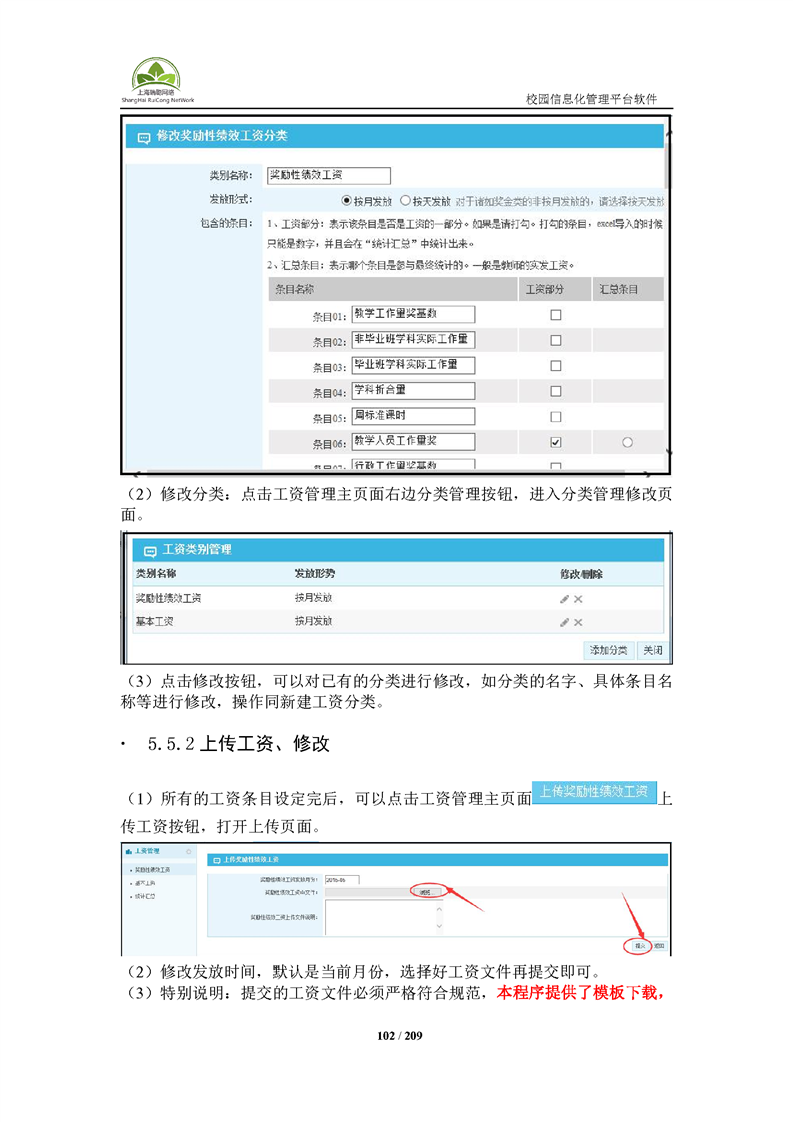Viewport: 793px width, 1122px height.
Task: Click the 上传奖励性绩效工资 panel title
Action: 250,859
